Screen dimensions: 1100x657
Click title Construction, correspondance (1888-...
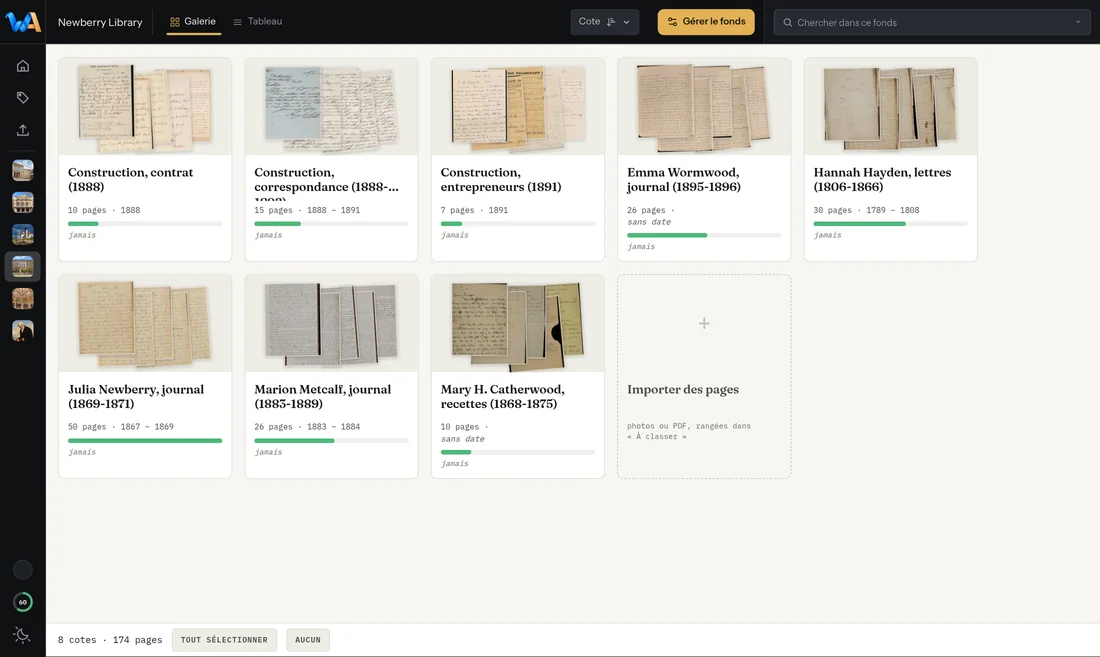(x=326, y=180)
